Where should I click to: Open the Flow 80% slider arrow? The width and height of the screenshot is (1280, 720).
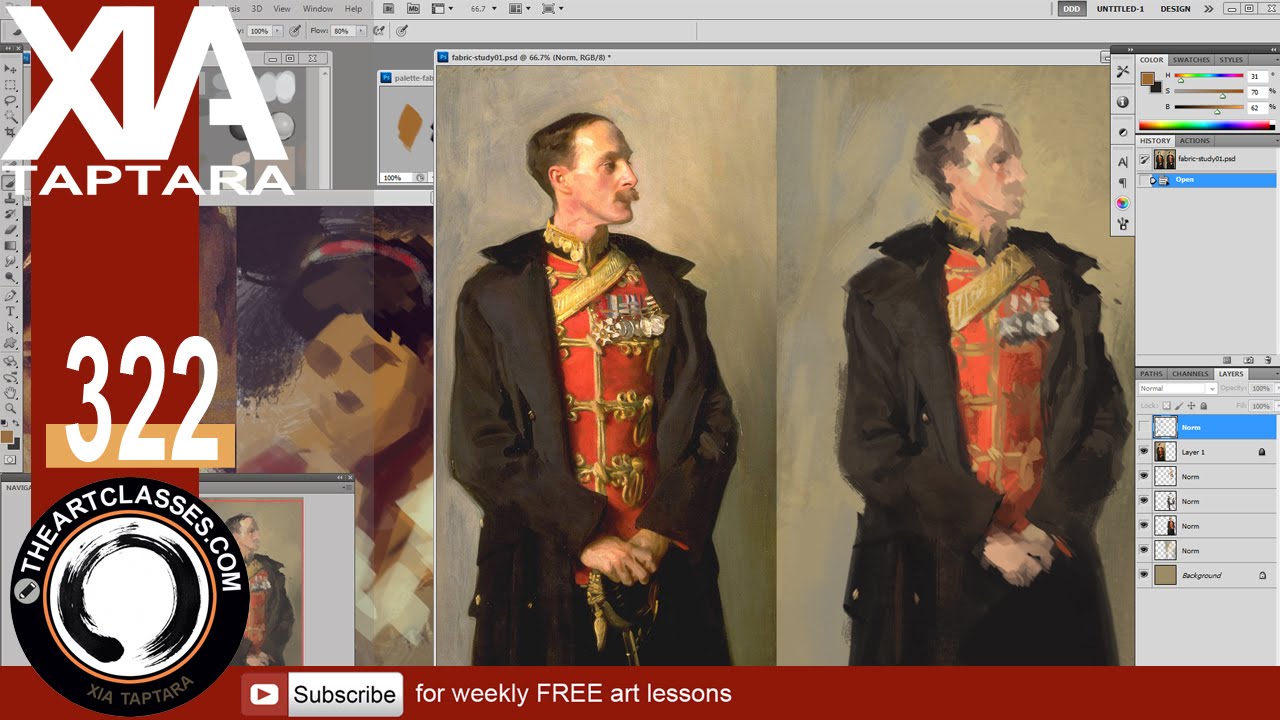(x=361, y=31)
